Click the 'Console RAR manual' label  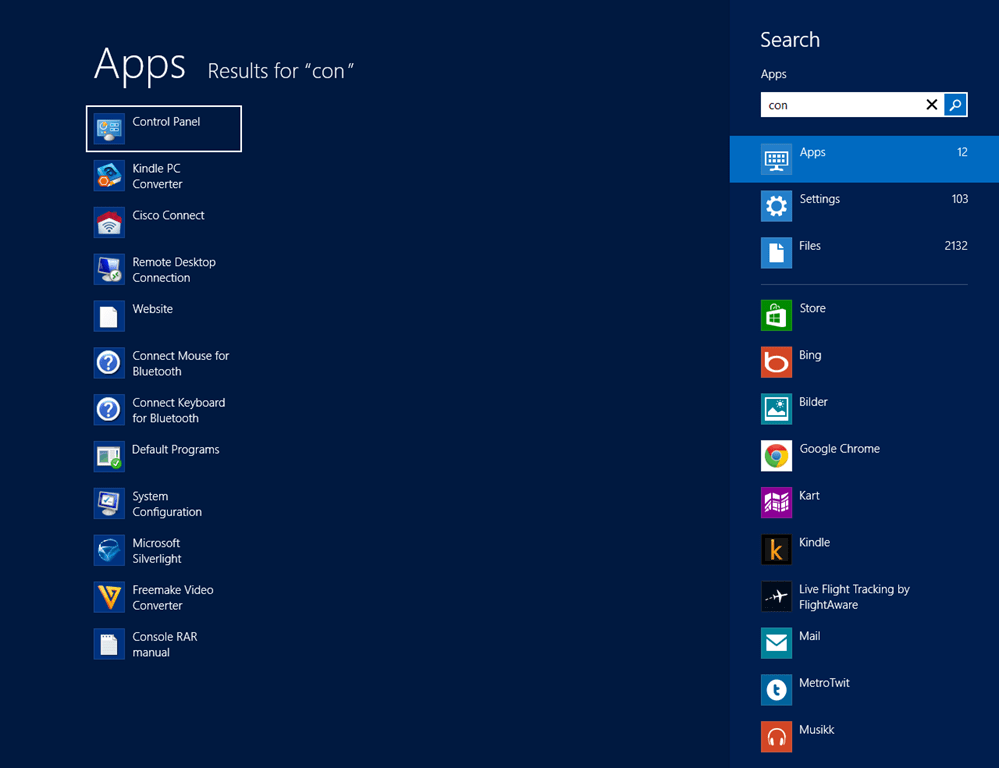(164, 644)
